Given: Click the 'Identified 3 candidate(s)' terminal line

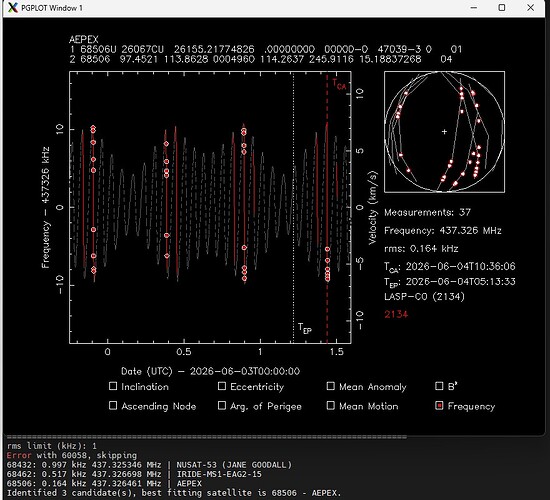Looking at the screenshot, I should pos(174,493).
